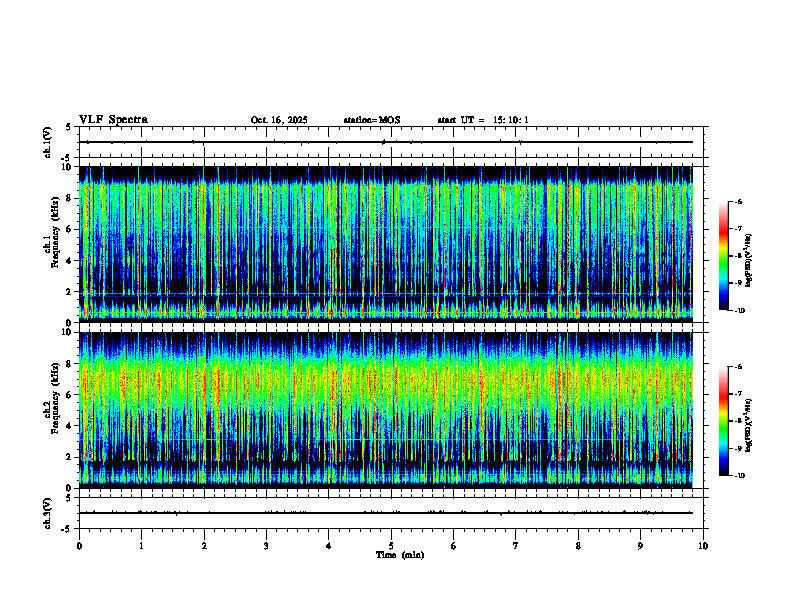The height and width of the screenshot is (612, 792).
Task: Click the "9" tick on time axis
Action: point(640,546)
